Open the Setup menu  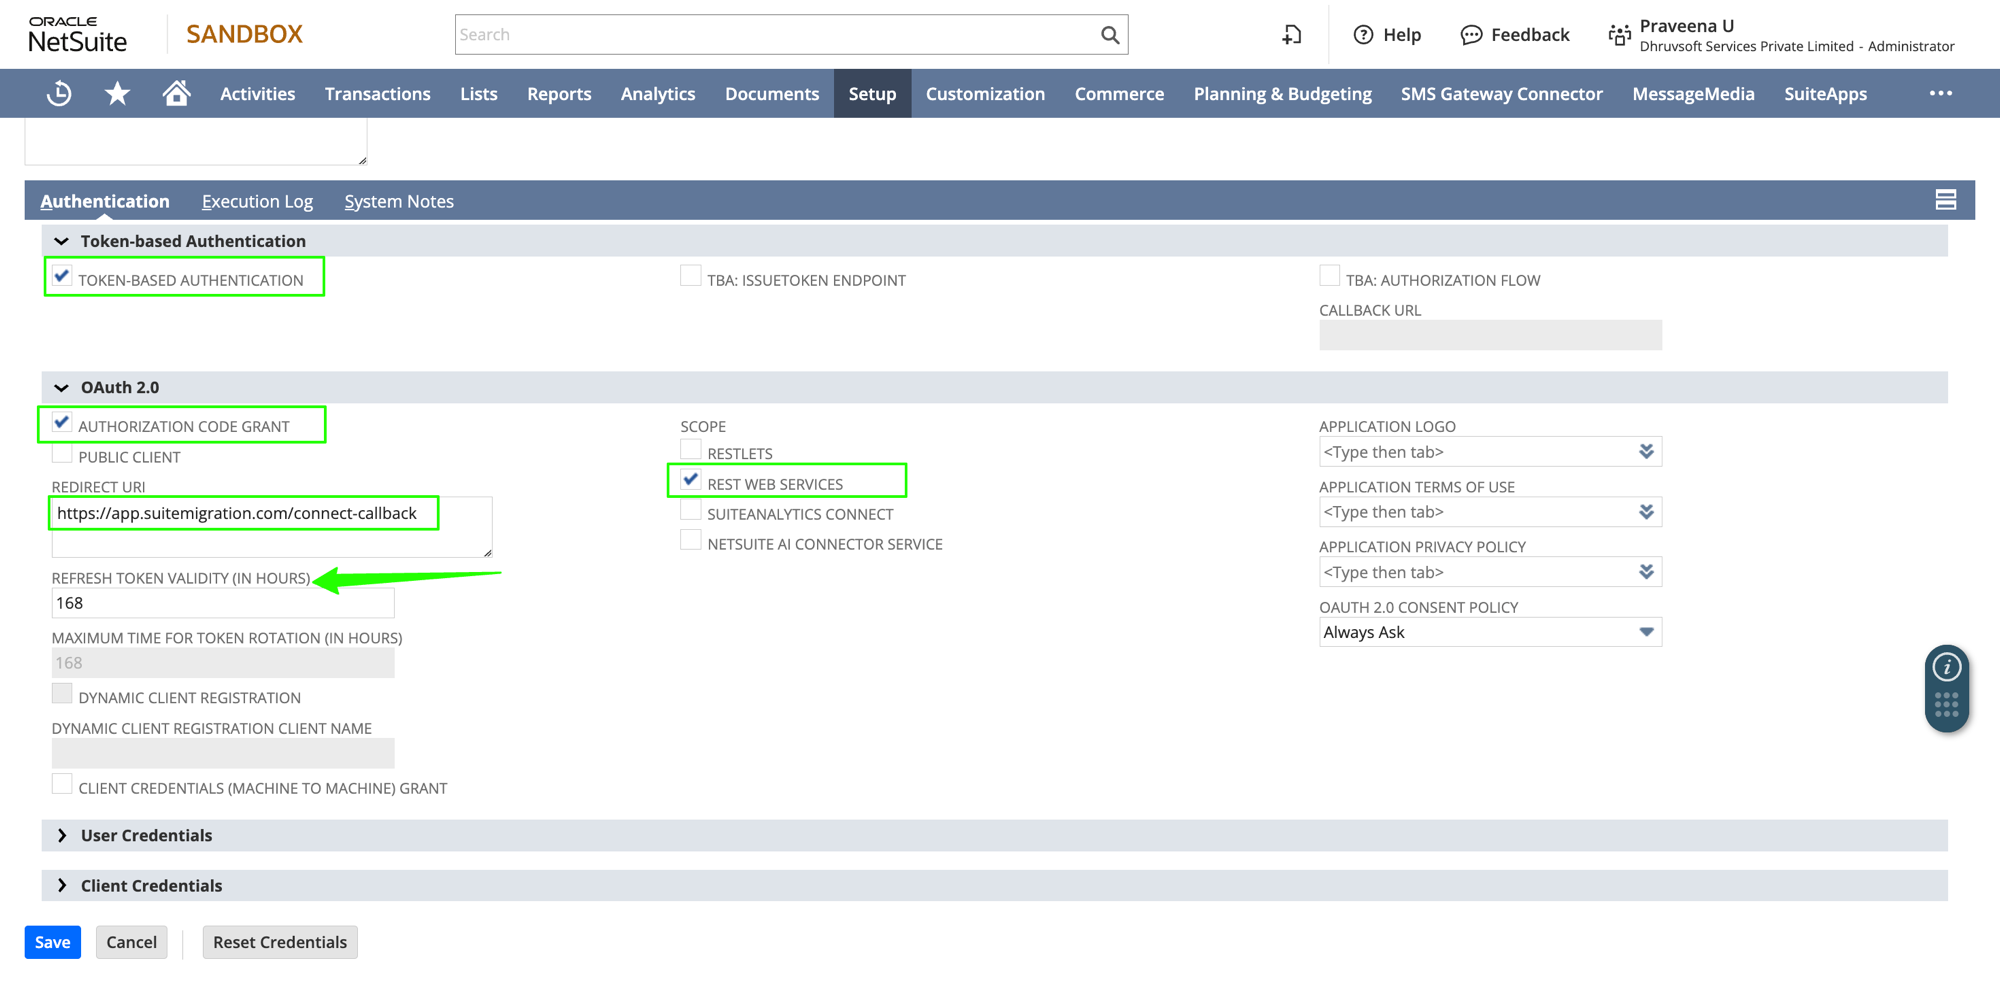click(872, 94)
